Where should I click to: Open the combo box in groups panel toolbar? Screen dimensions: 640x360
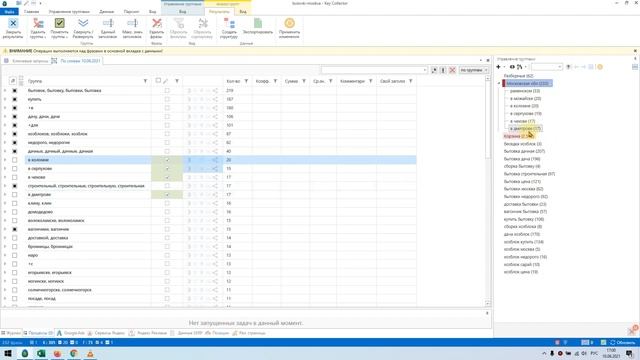click(547, 67)
